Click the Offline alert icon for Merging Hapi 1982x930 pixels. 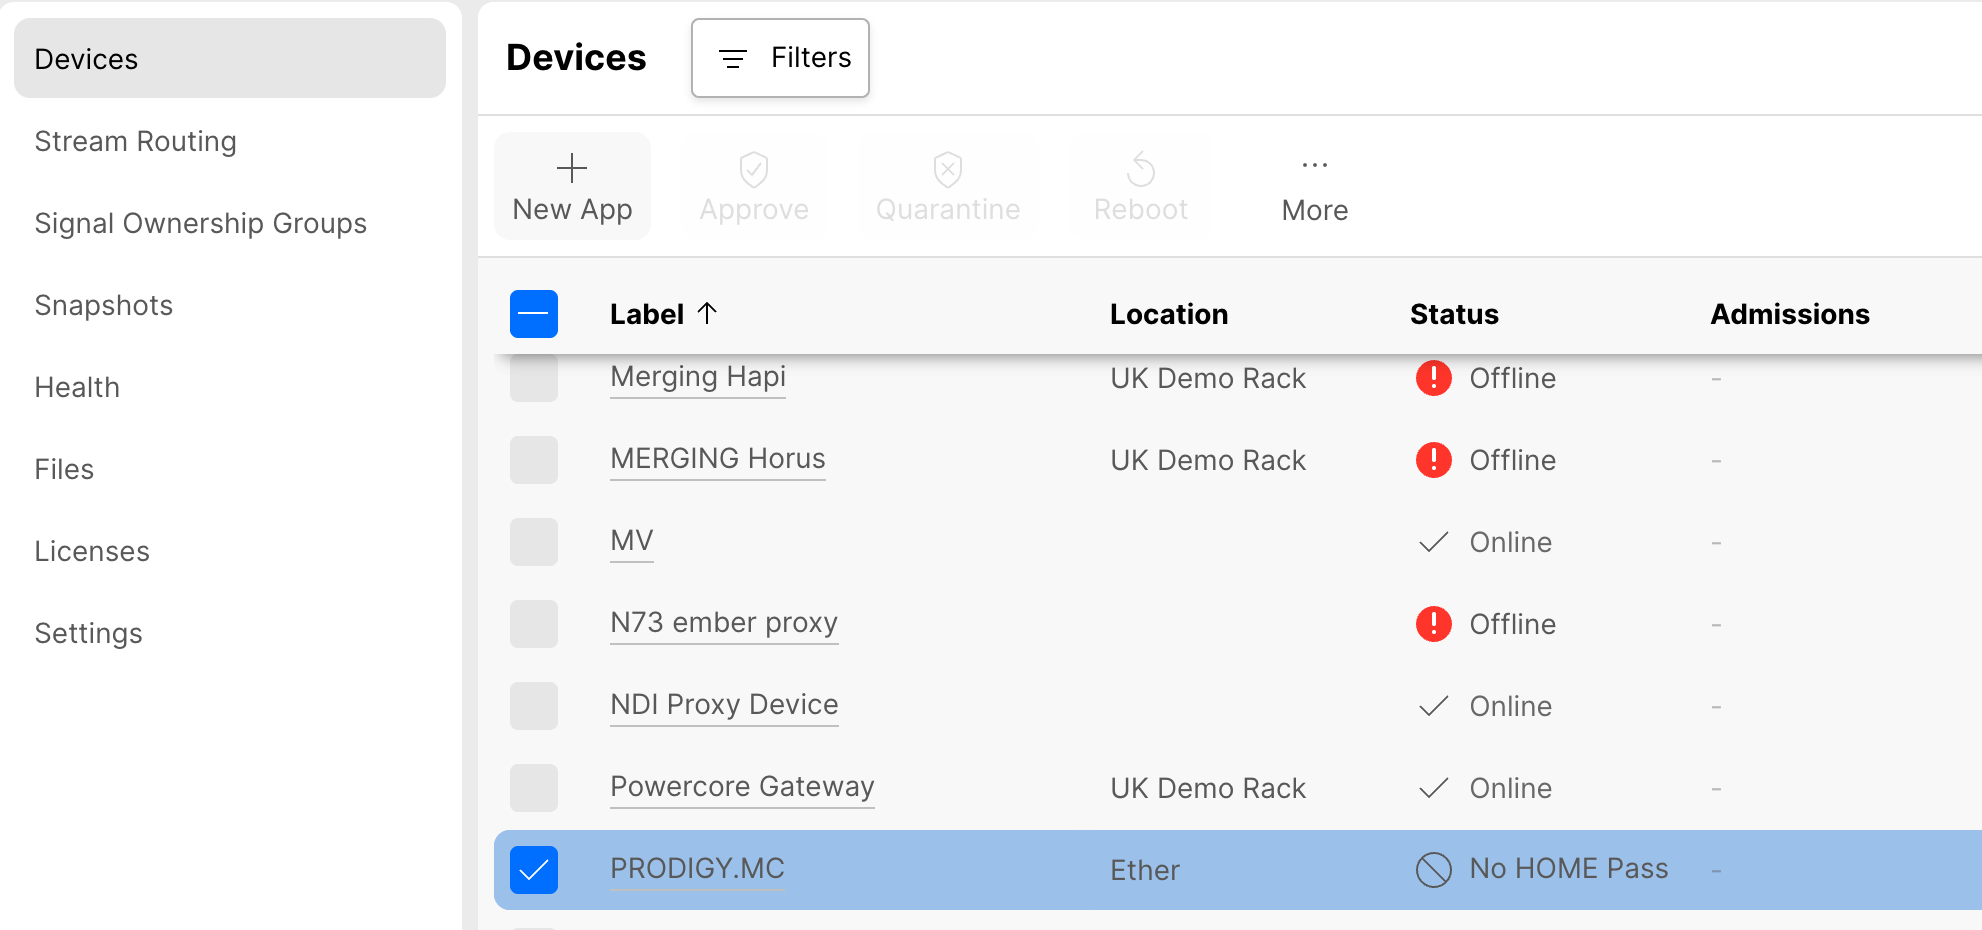pyautogui.click(x=1433, y=378)
